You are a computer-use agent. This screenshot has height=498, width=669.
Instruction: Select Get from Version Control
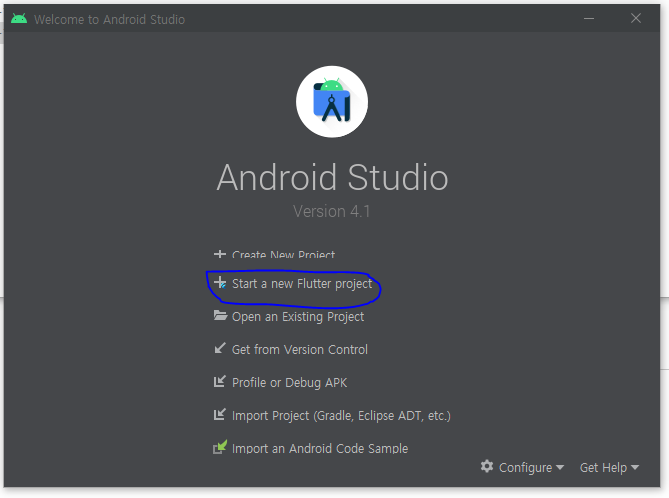tap(300, 350)
